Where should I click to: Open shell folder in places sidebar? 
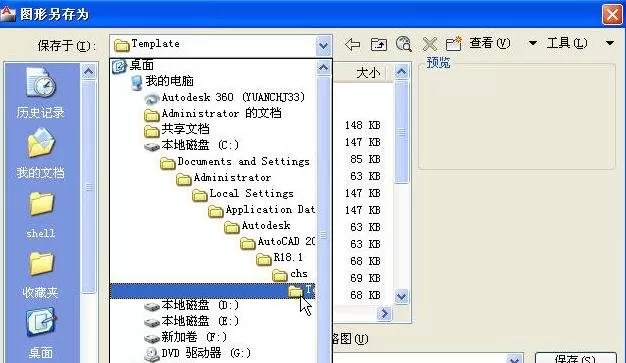41,215
